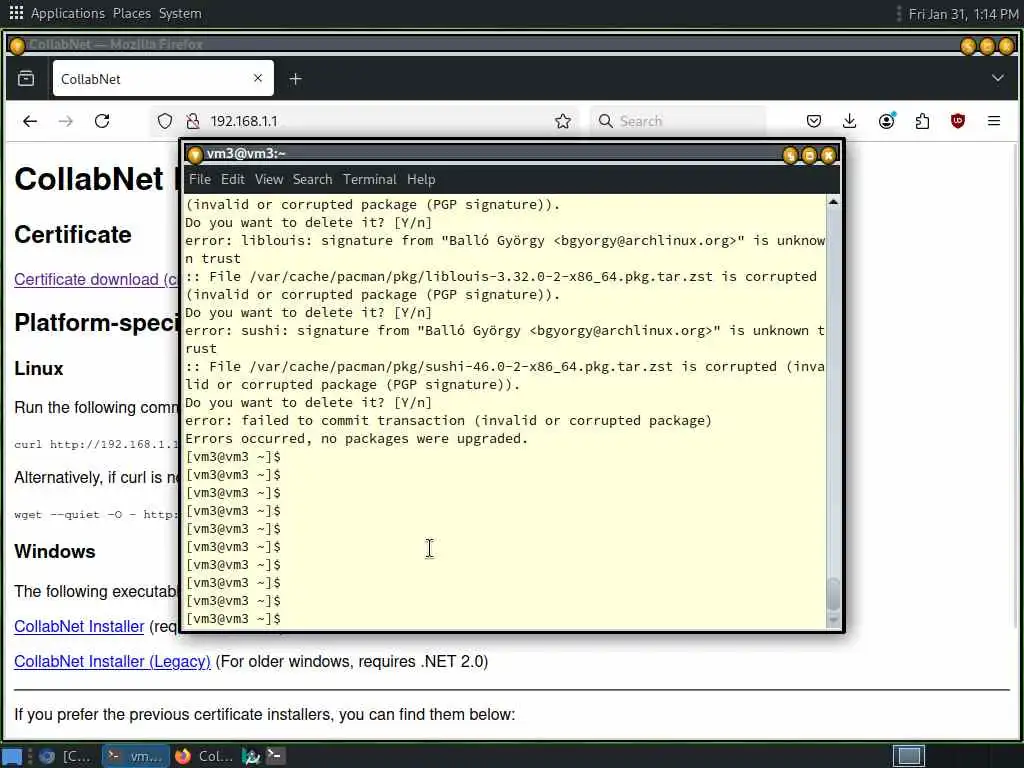Image resolution: width=1024 pixels, height=768 pixels.
Task: Open the terminal Help menu
Action: (x=421, y=180)
